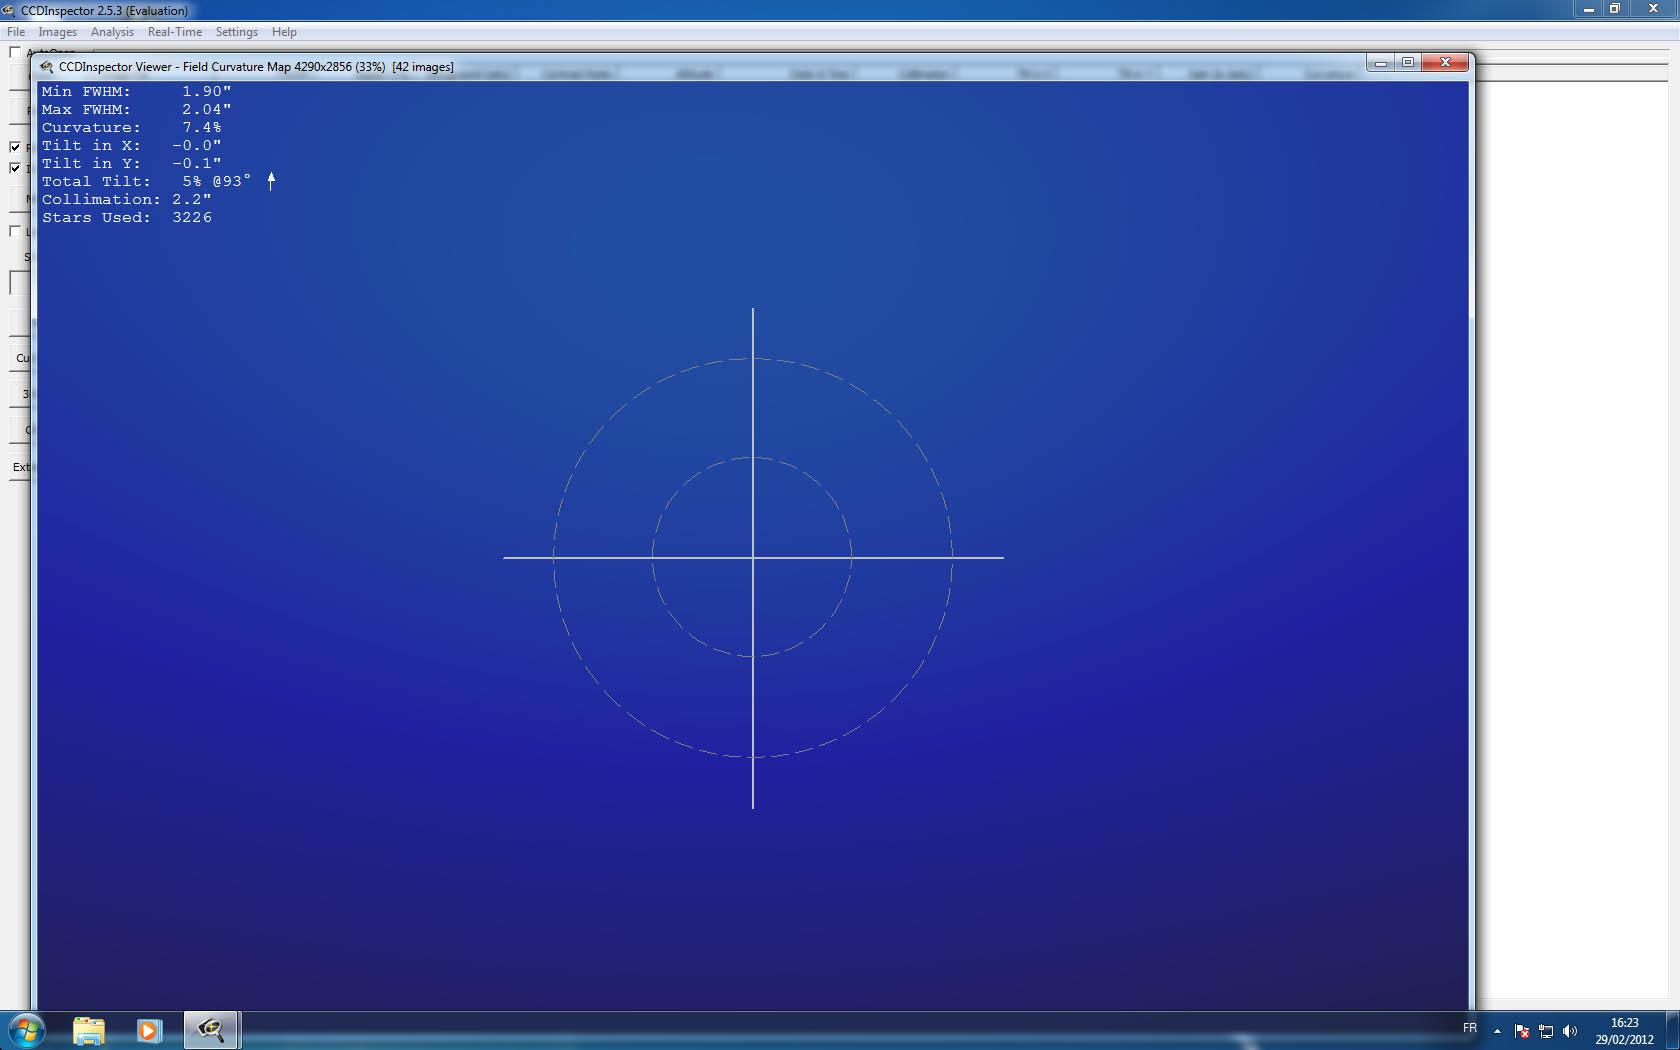The width and height of the screenshot is (1680, 1050).
Task: Click the CCDInspector main window title icon
Action: tap(9, 10)
